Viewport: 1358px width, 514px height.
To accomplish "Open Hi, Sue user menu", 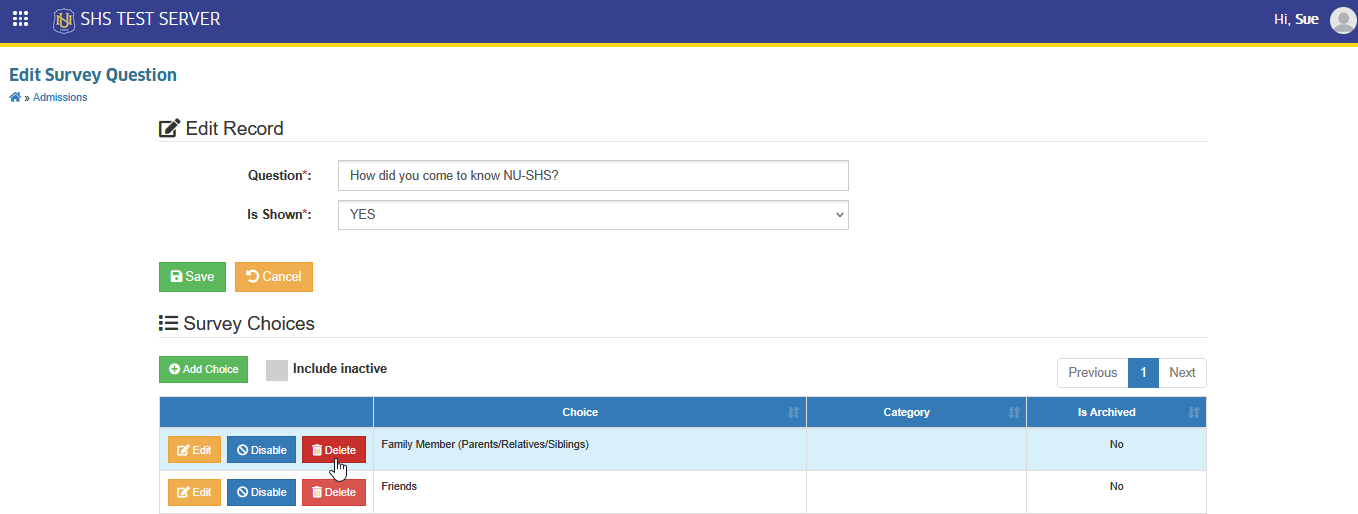I will pyautogui.click(x=1296, y=19).
